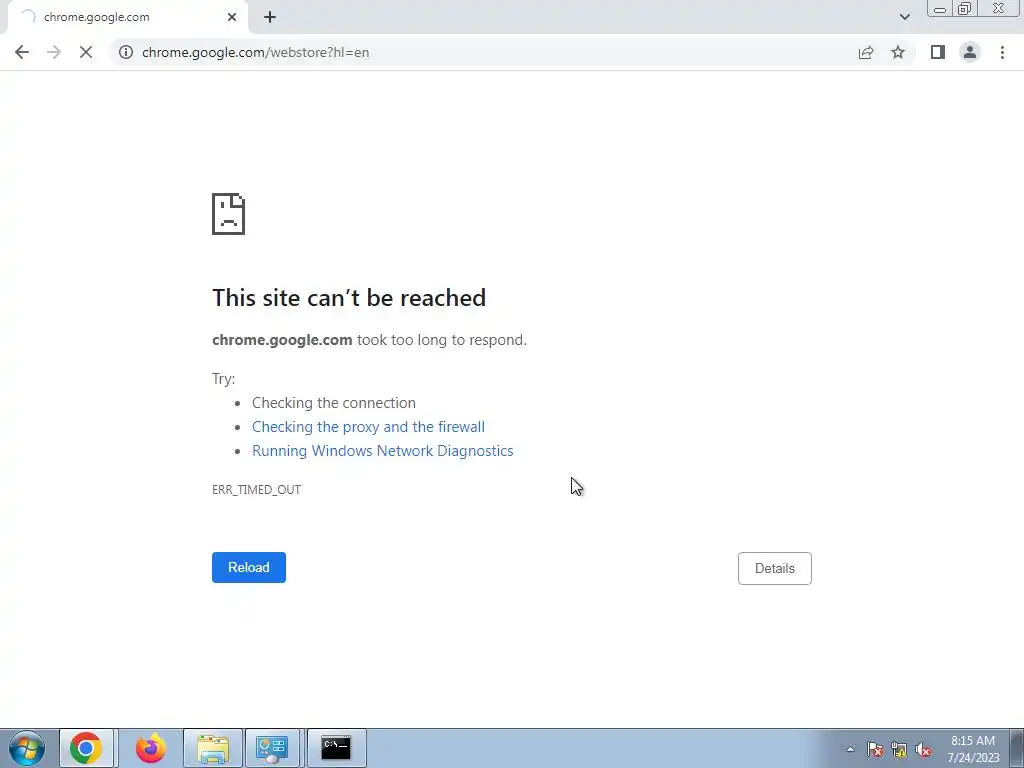Click the 'Checking the connection' text

click(x=334, y=403)
